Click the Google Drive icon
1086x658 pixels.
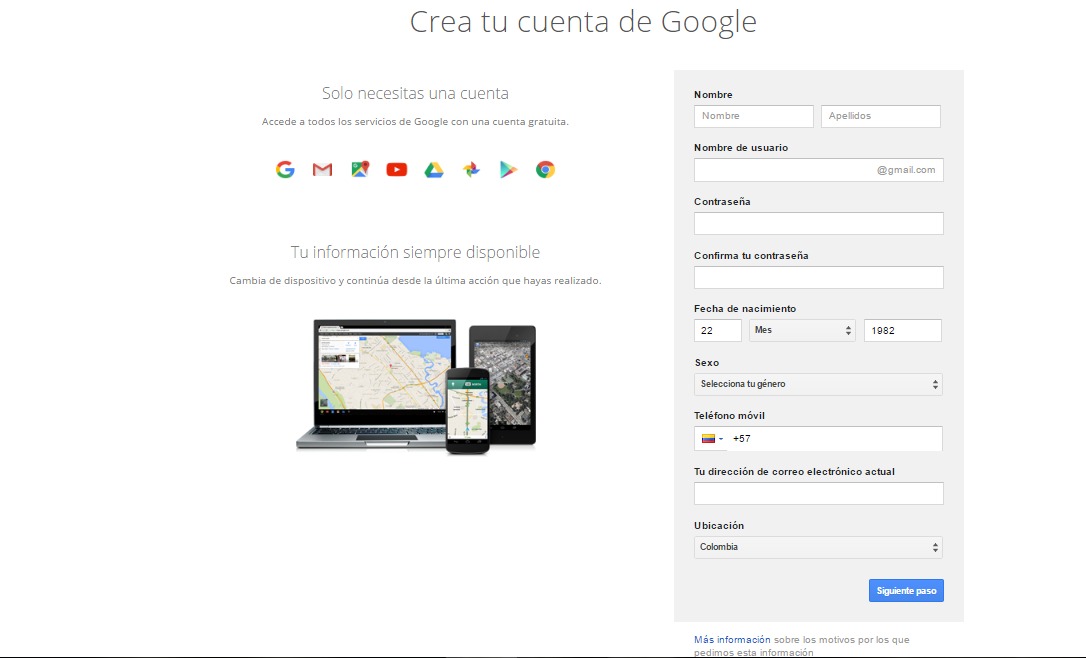coord(434,170)
